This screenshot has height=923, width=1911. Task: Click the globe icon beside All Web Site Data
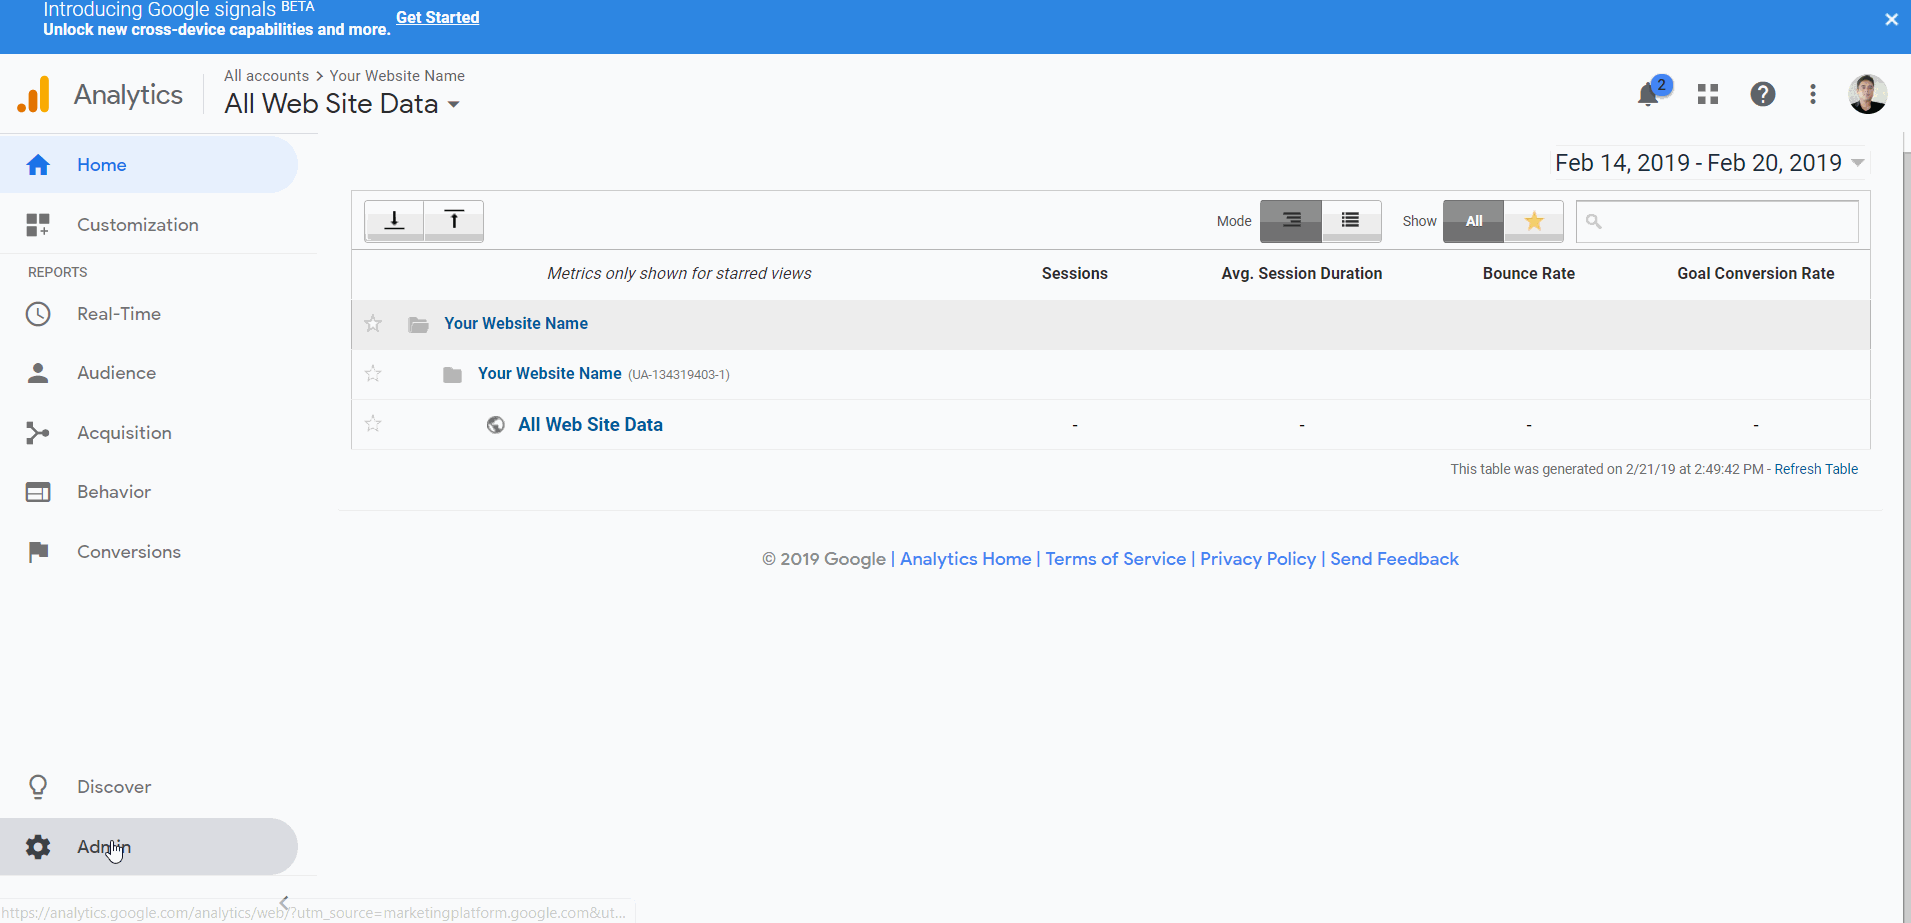495,424
